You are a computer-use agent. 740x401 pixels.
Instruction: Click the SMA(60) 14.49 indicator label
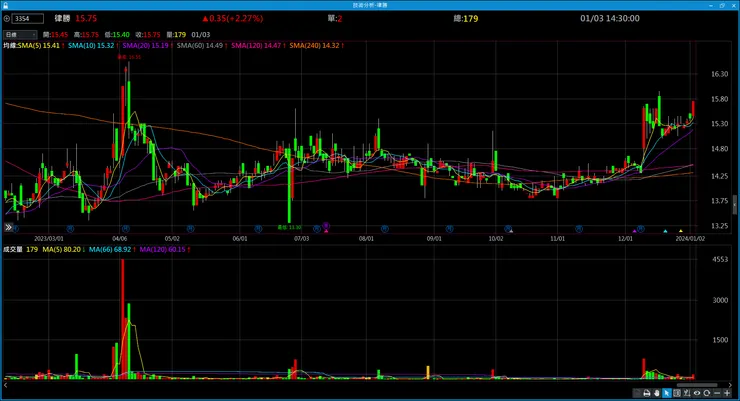[200, 46]
